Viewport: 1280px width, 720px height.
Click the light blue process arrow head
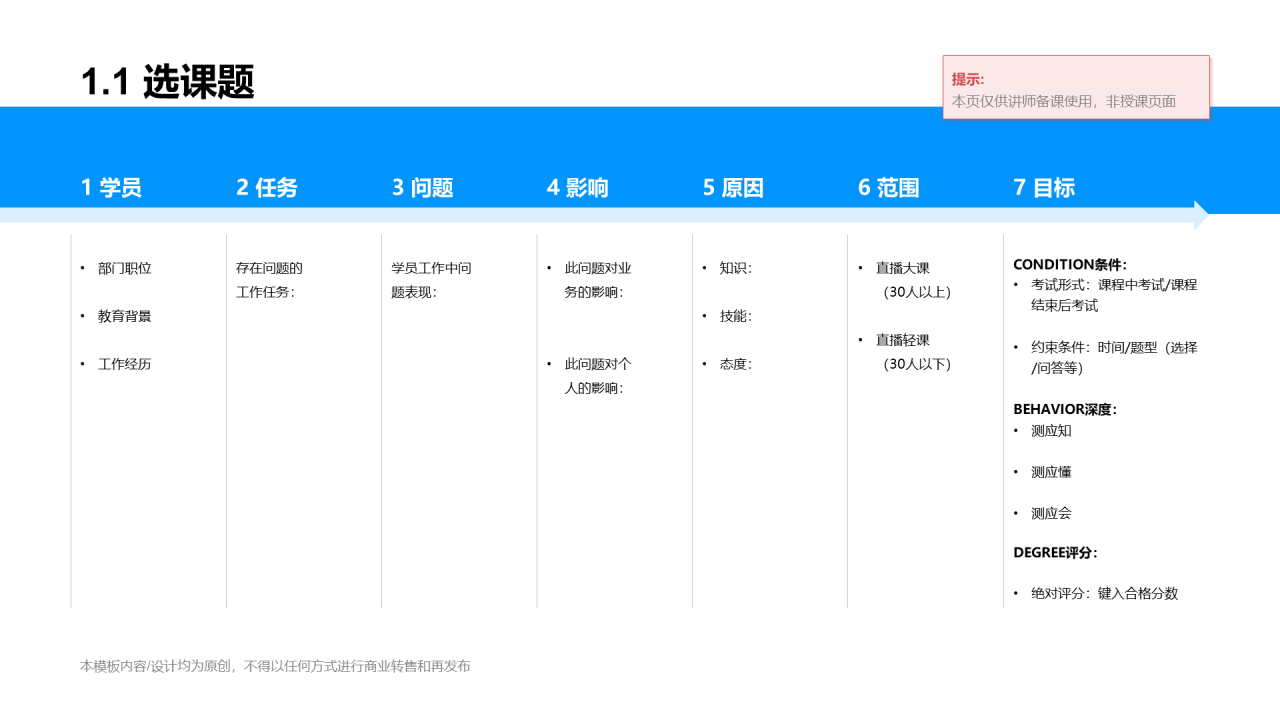(1201, 214)
